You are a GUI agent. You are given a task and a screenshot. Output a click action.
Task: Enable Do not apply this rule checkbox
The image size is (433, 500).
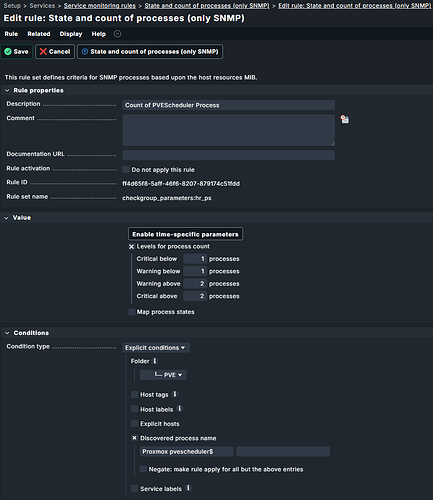click(126, 169)
